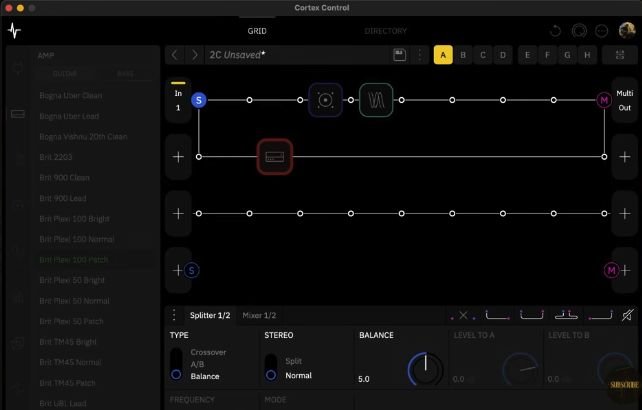
Task: Activate scene E
Action: click(x=527, y=55)
